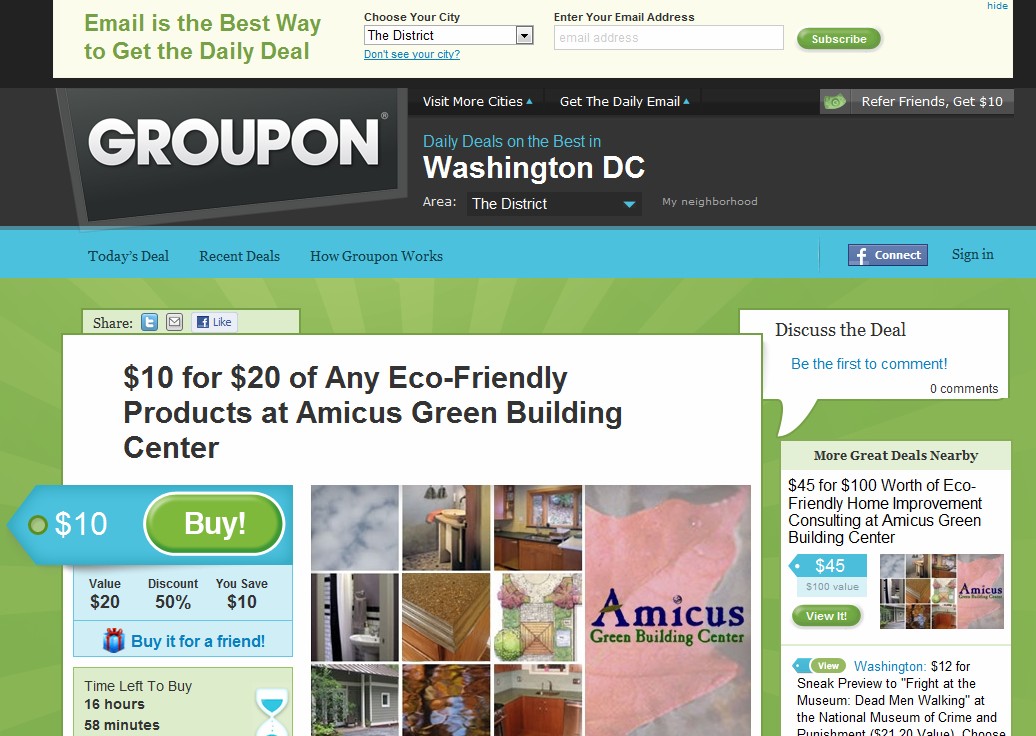Click the email address input field
This screenshot has height=736, width=1036.
[669, 38]
